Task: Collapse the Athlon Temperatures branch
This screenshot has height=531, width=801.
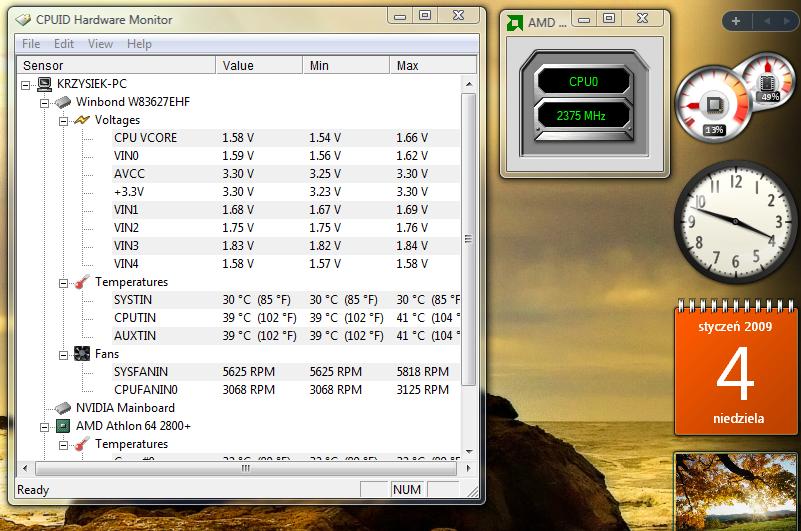Action: pos(63,445)
